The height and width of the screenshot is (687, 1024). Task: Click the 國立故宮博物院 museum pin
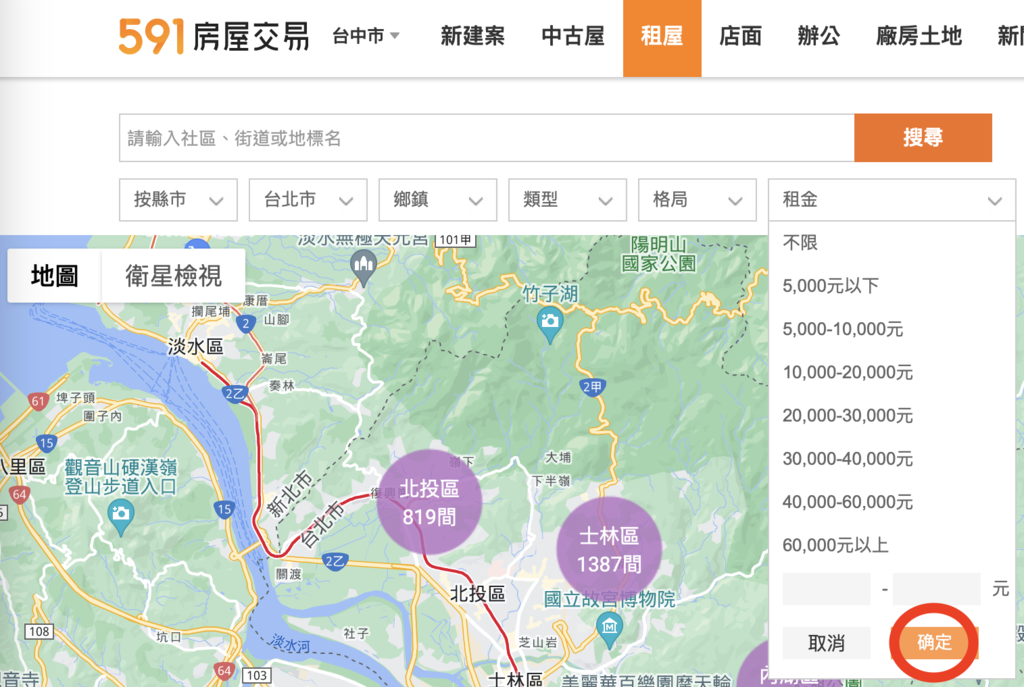point(609,630)
